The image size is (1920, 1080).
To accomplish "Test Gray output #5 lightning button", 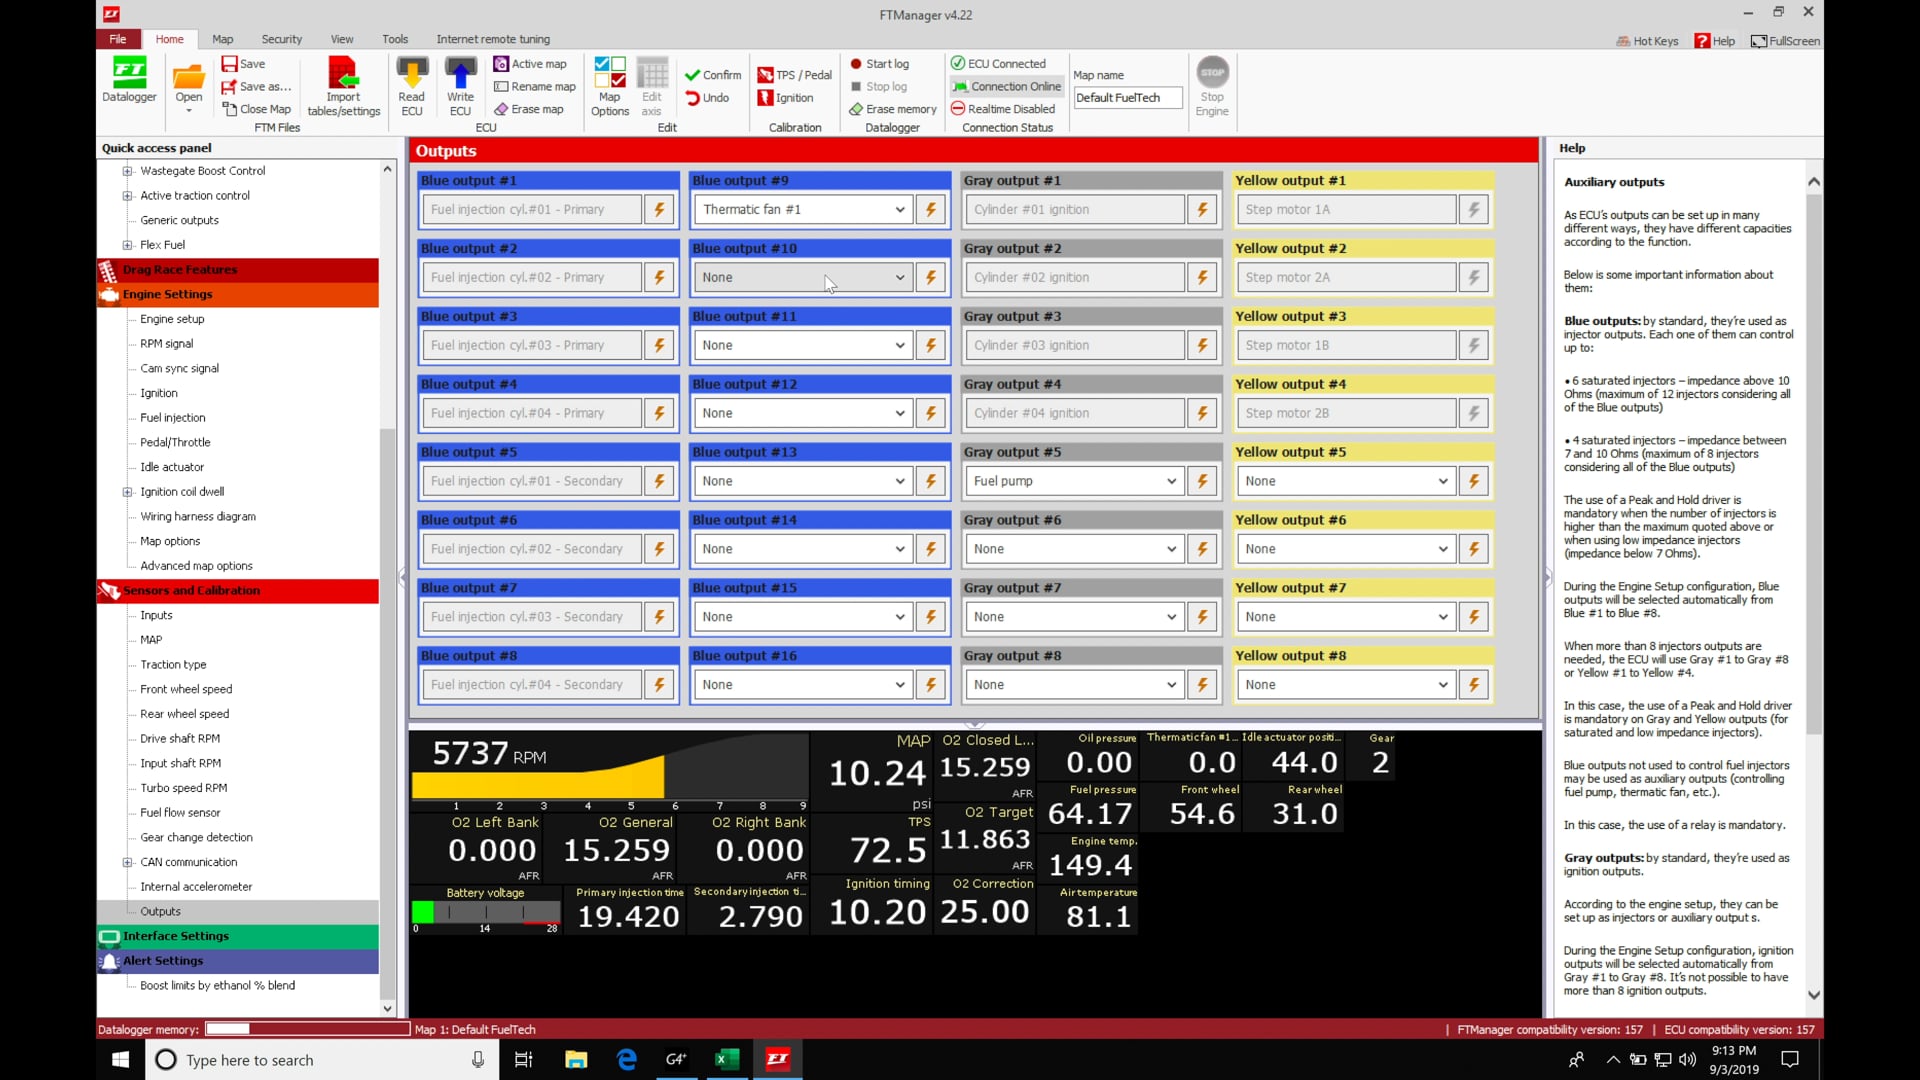I will tap(1202, 481).
